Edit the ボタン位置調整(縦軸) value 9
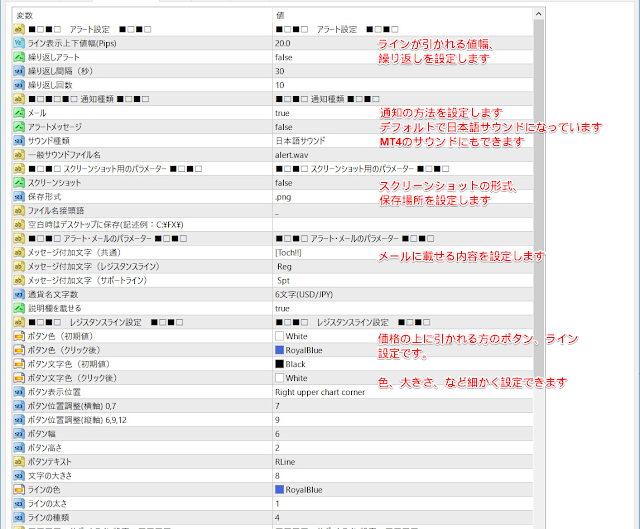640x529 pixels. [x=277, y=420]
